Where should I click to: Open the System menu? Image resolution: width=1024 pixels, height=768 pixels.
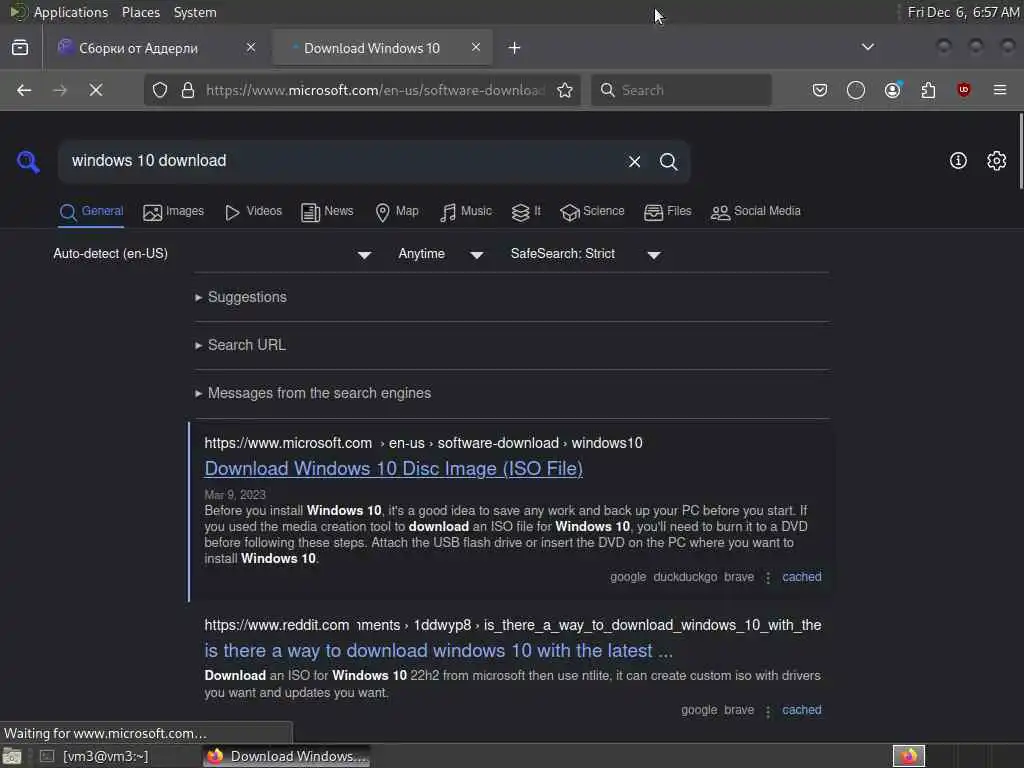tap(195, 12)
